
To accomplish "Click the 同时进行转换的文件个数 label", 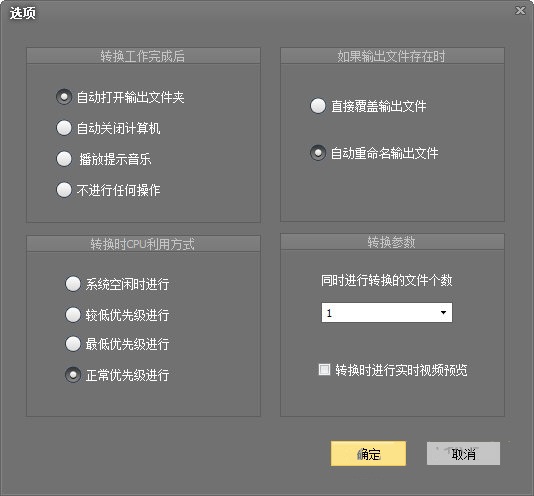I will click(387, 280).
